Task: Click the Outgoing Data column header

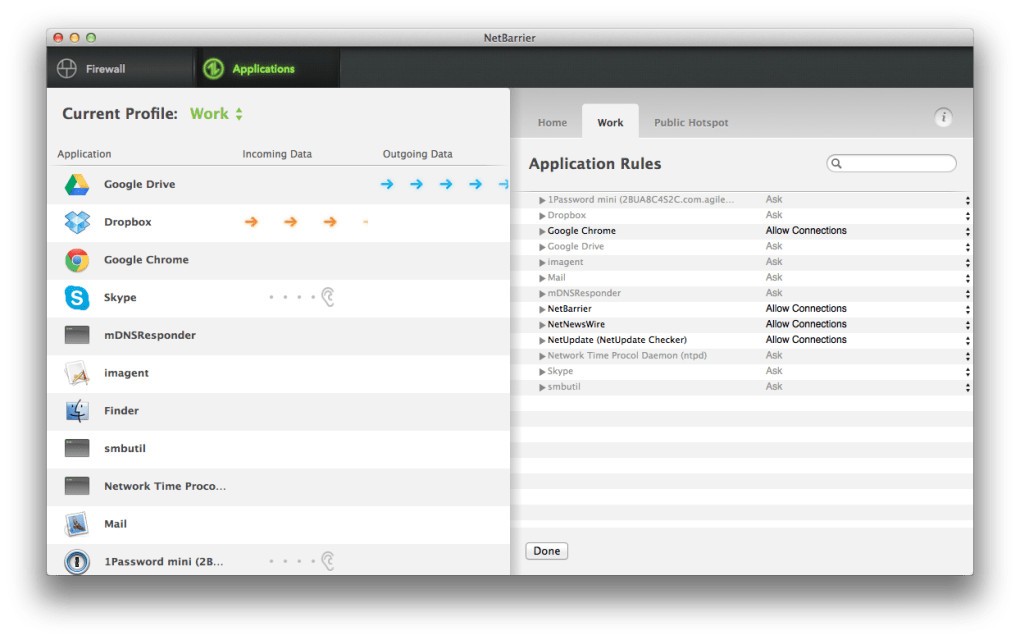Action: click(418, 154)
